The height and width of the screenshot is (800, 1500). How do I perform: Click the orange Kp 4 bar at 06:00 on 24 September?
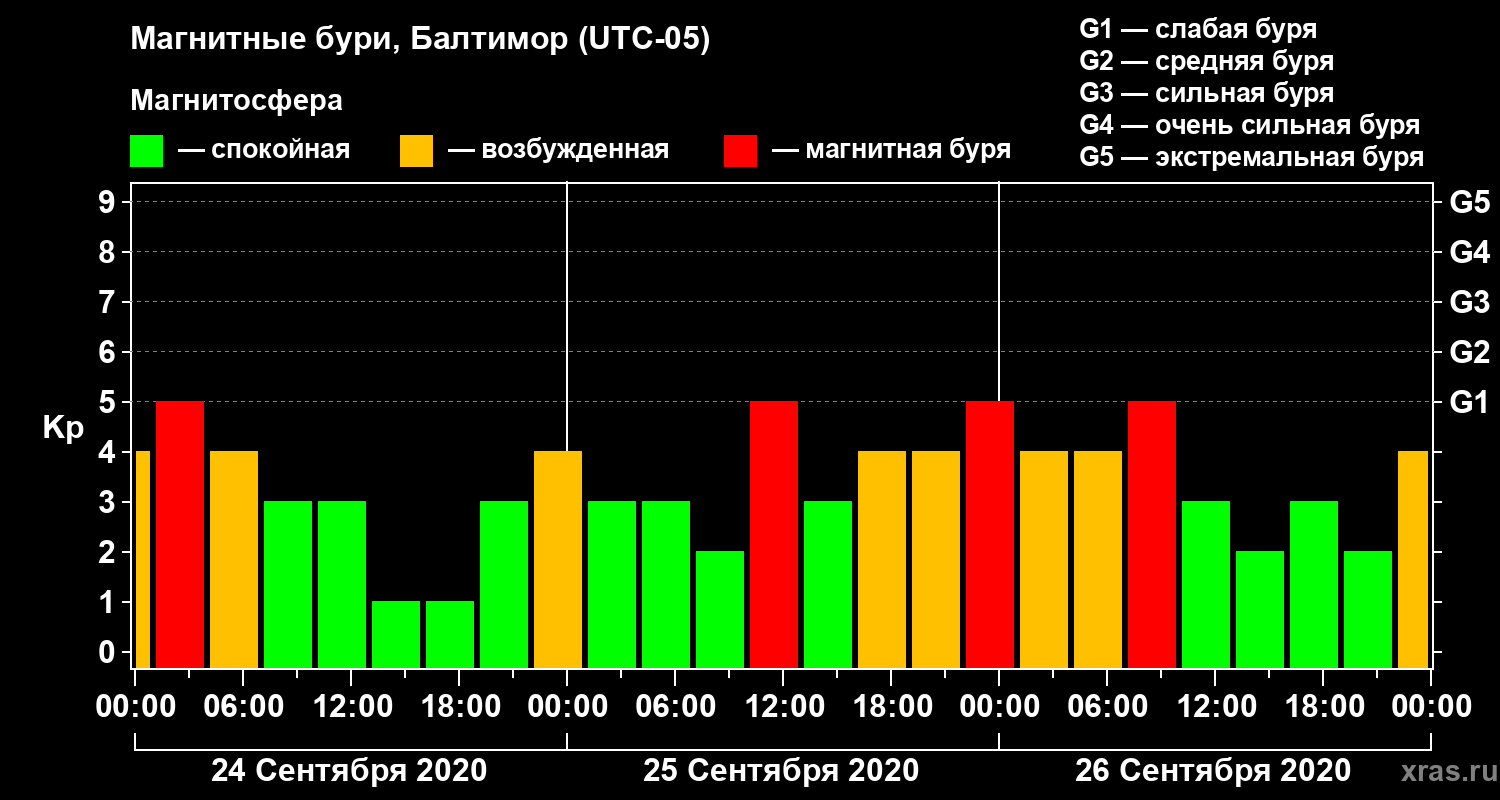(234, 559)
